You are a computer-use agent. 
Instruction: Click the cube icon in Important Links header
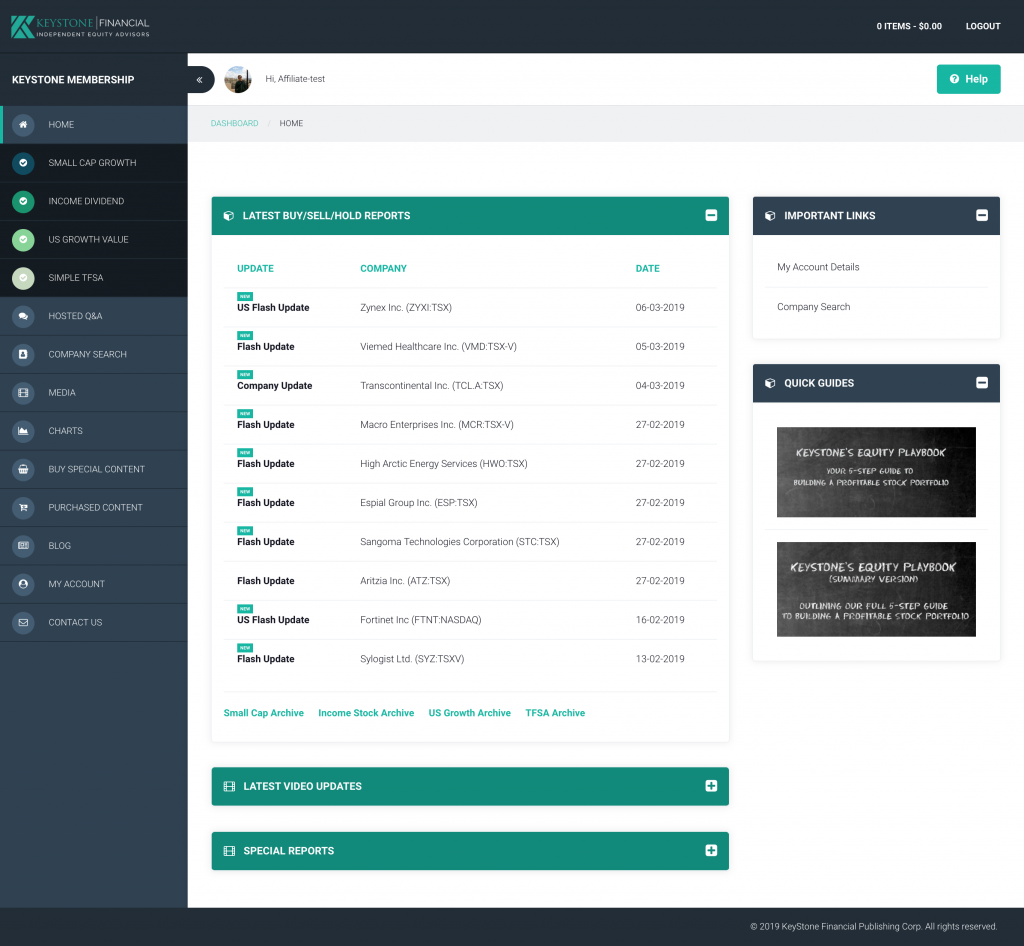pyautogui.click(x=770, y=215)
